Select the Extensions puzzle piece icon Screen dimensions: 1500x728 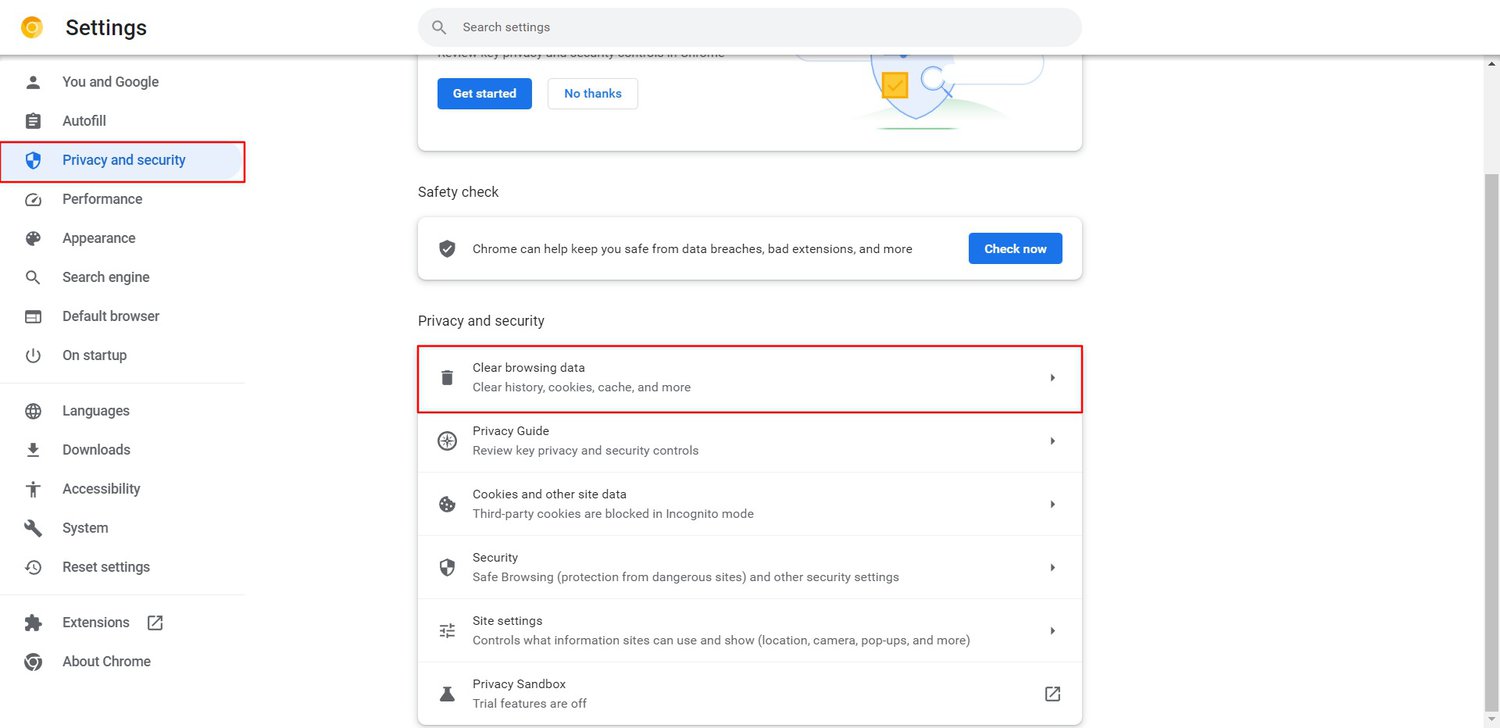click(x=33, y=621)
